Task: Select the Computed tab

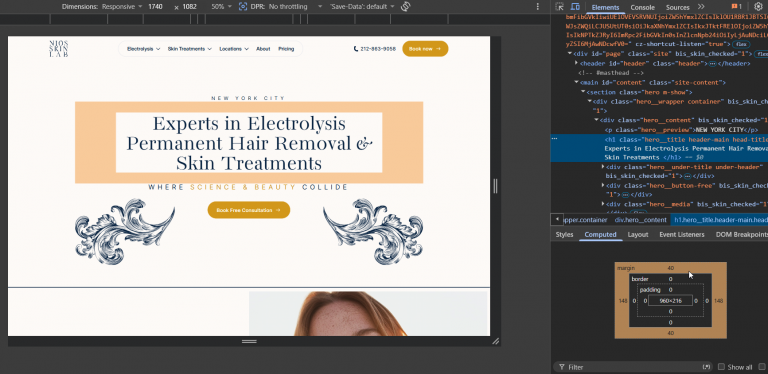Action: point(600,234)
